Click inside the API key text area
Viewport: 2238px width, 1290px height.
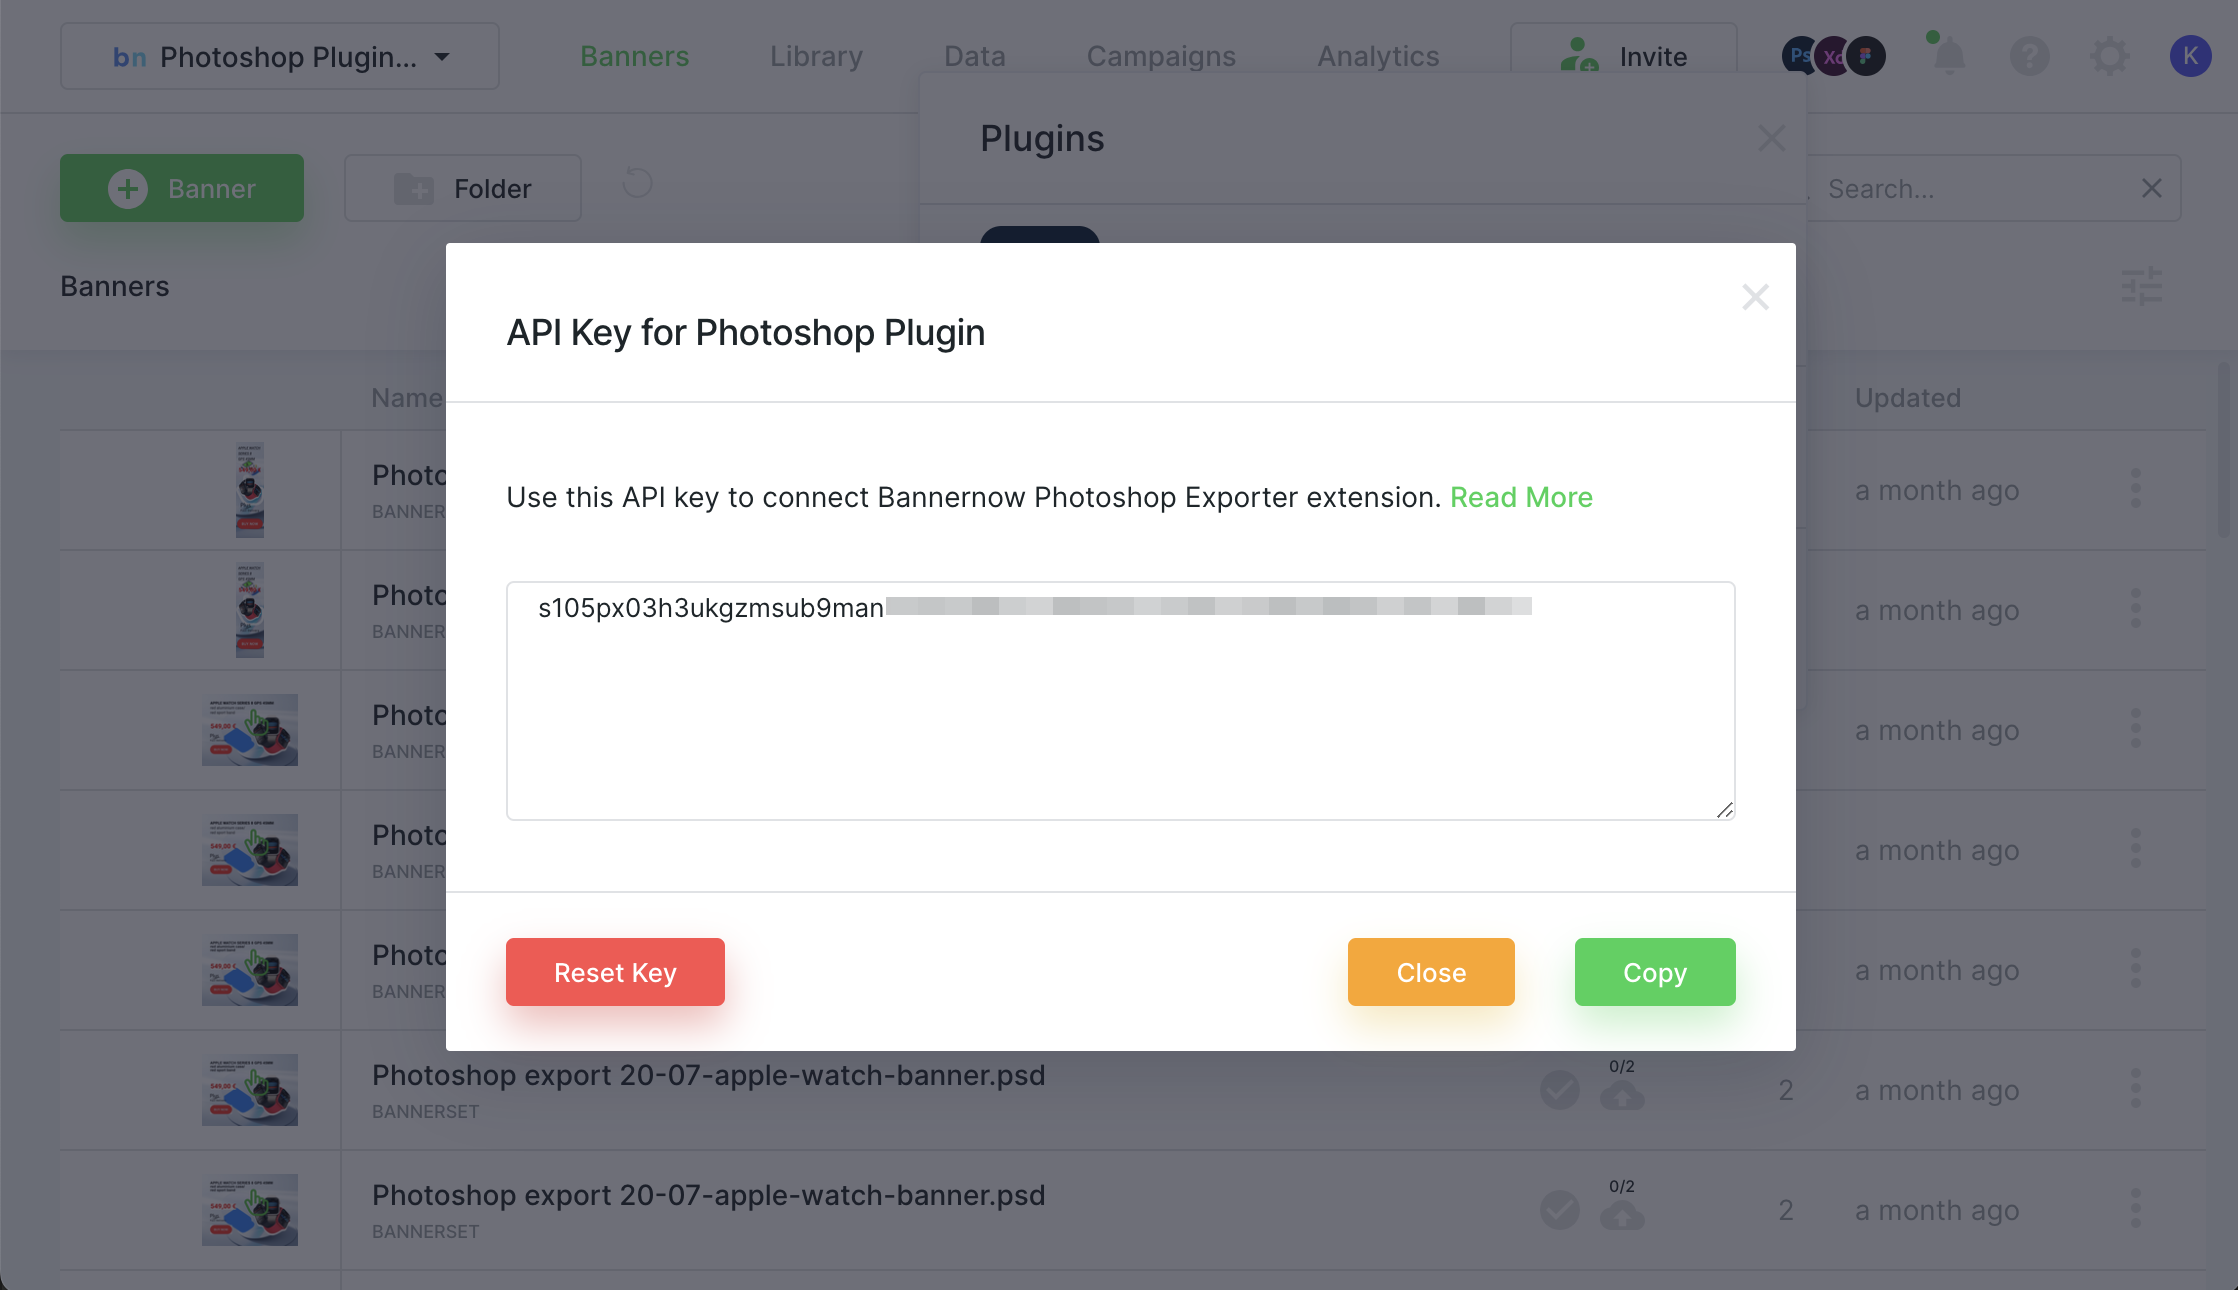1120,701
